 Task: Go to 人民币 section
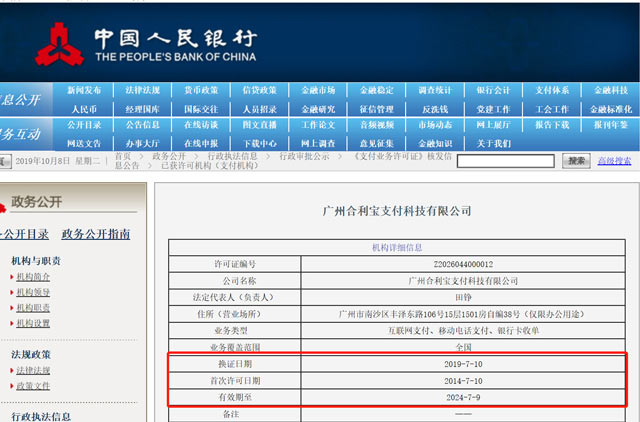(x=84, y=109)
